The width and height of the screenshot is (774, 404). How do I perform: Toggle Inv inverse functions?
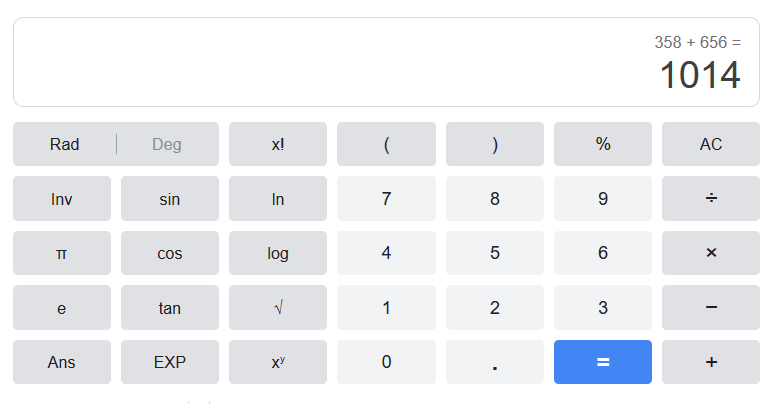click(62, 199)
